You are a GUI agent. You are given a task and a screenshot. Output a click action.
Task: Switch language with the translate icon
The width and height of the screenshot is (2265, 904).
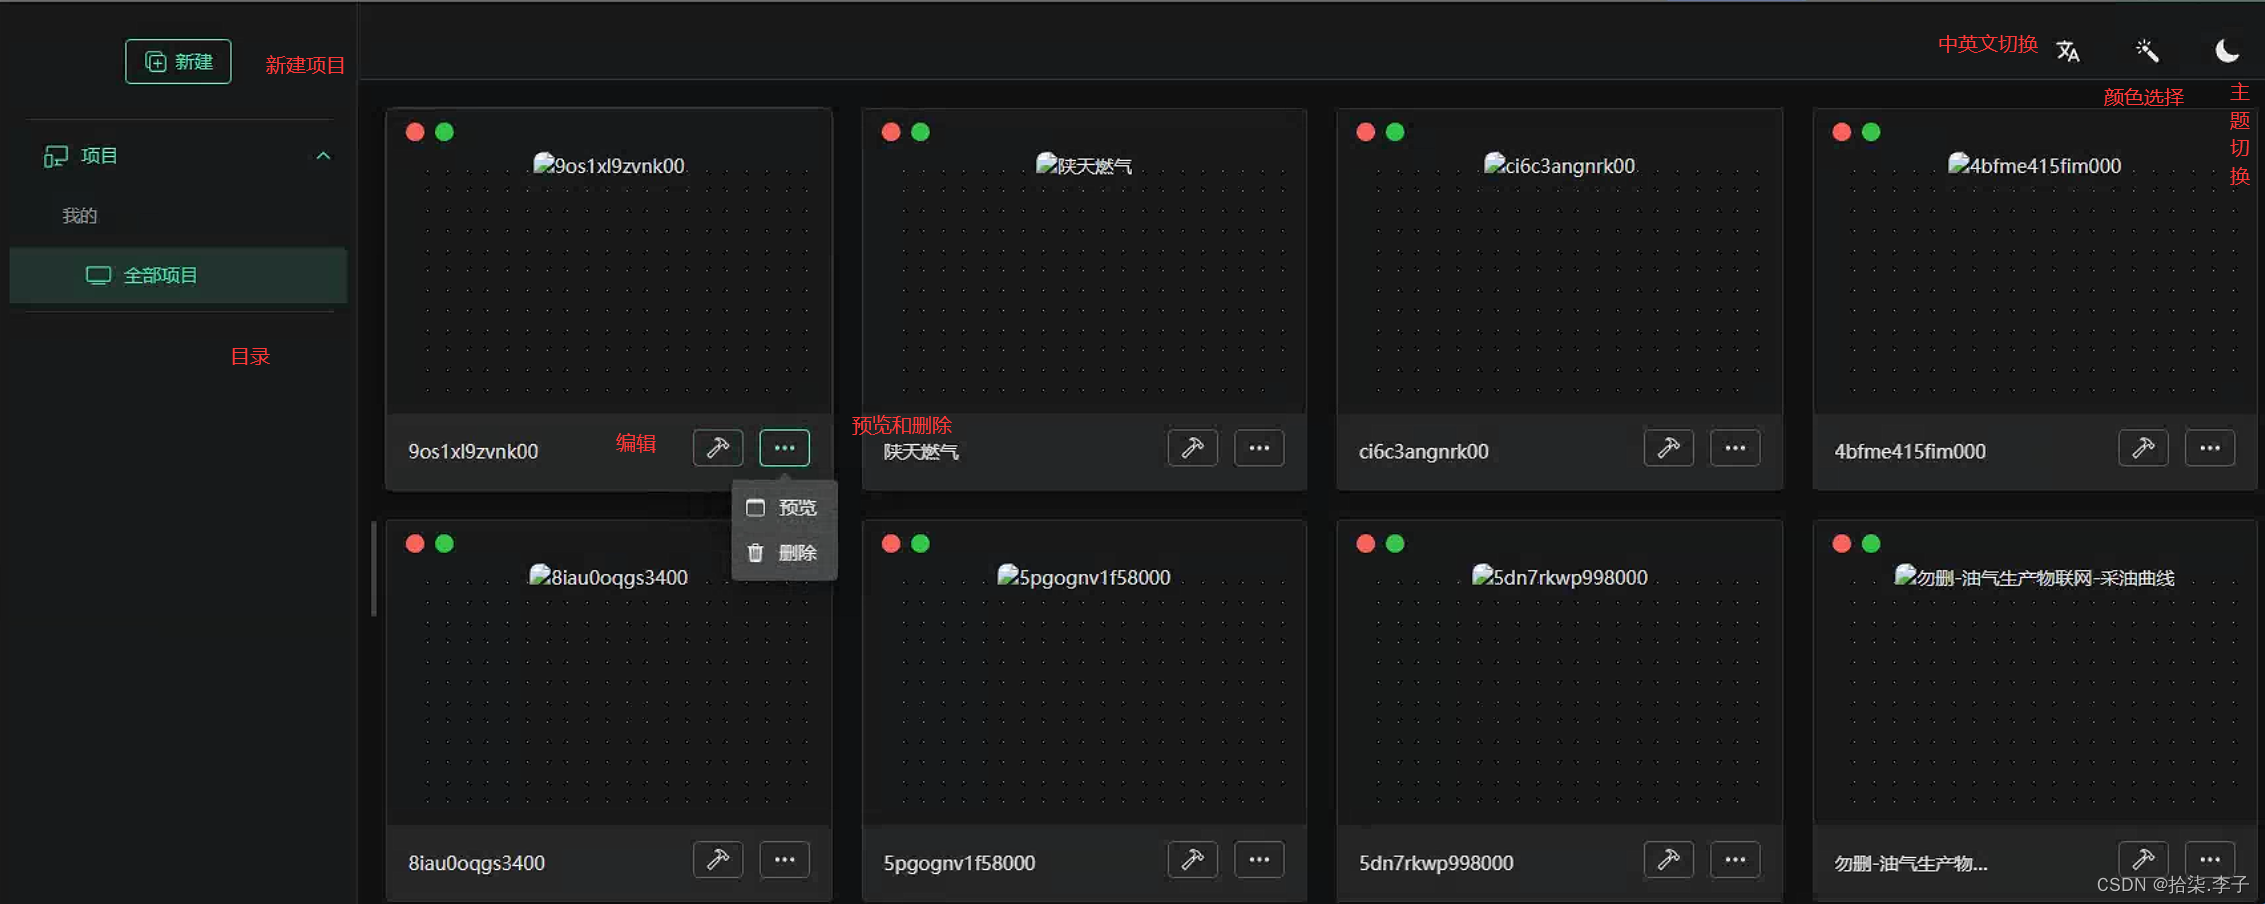[2068, 51]
